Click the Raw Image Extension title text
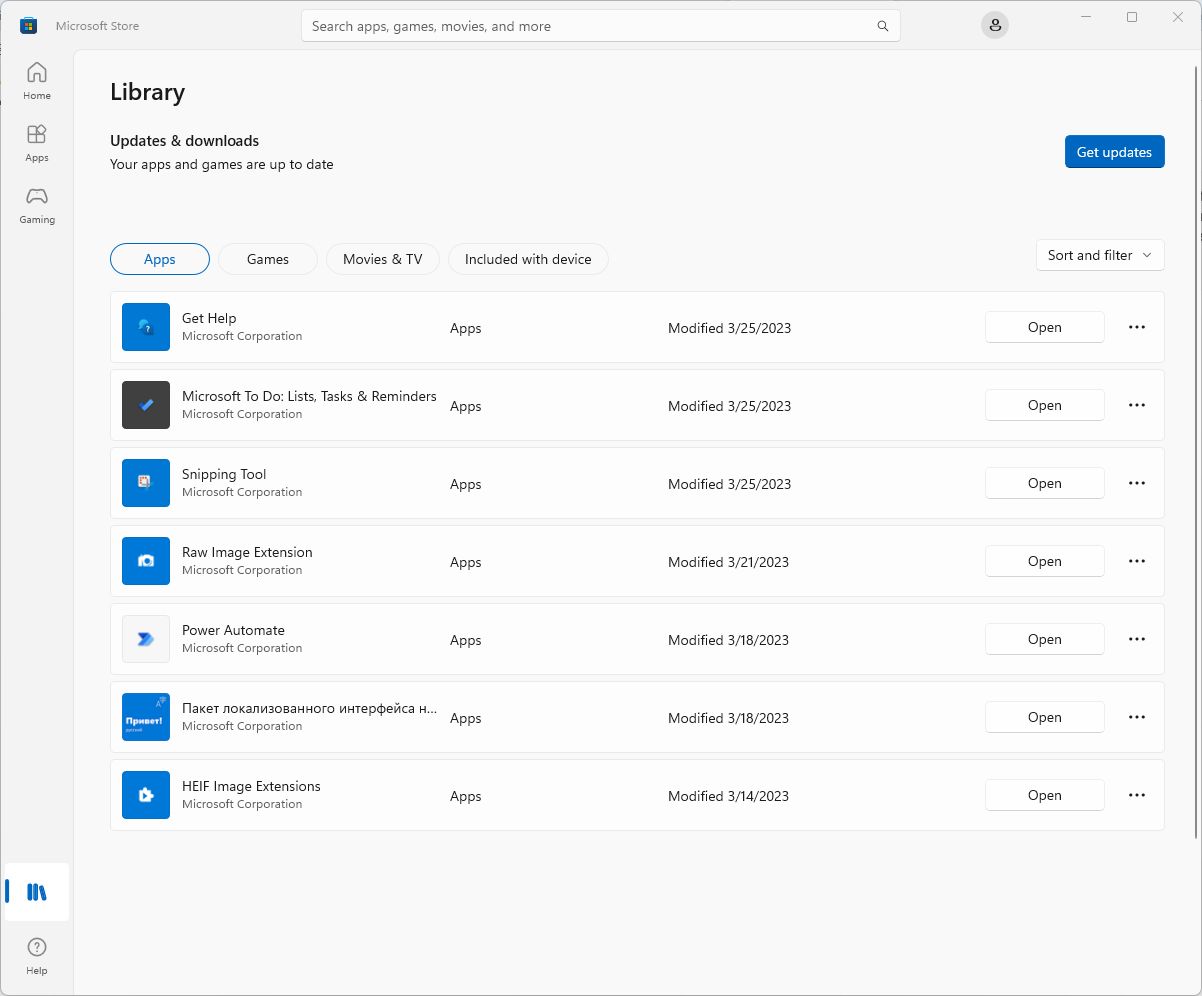The image size is (1202, 996). tap(247, 552)
